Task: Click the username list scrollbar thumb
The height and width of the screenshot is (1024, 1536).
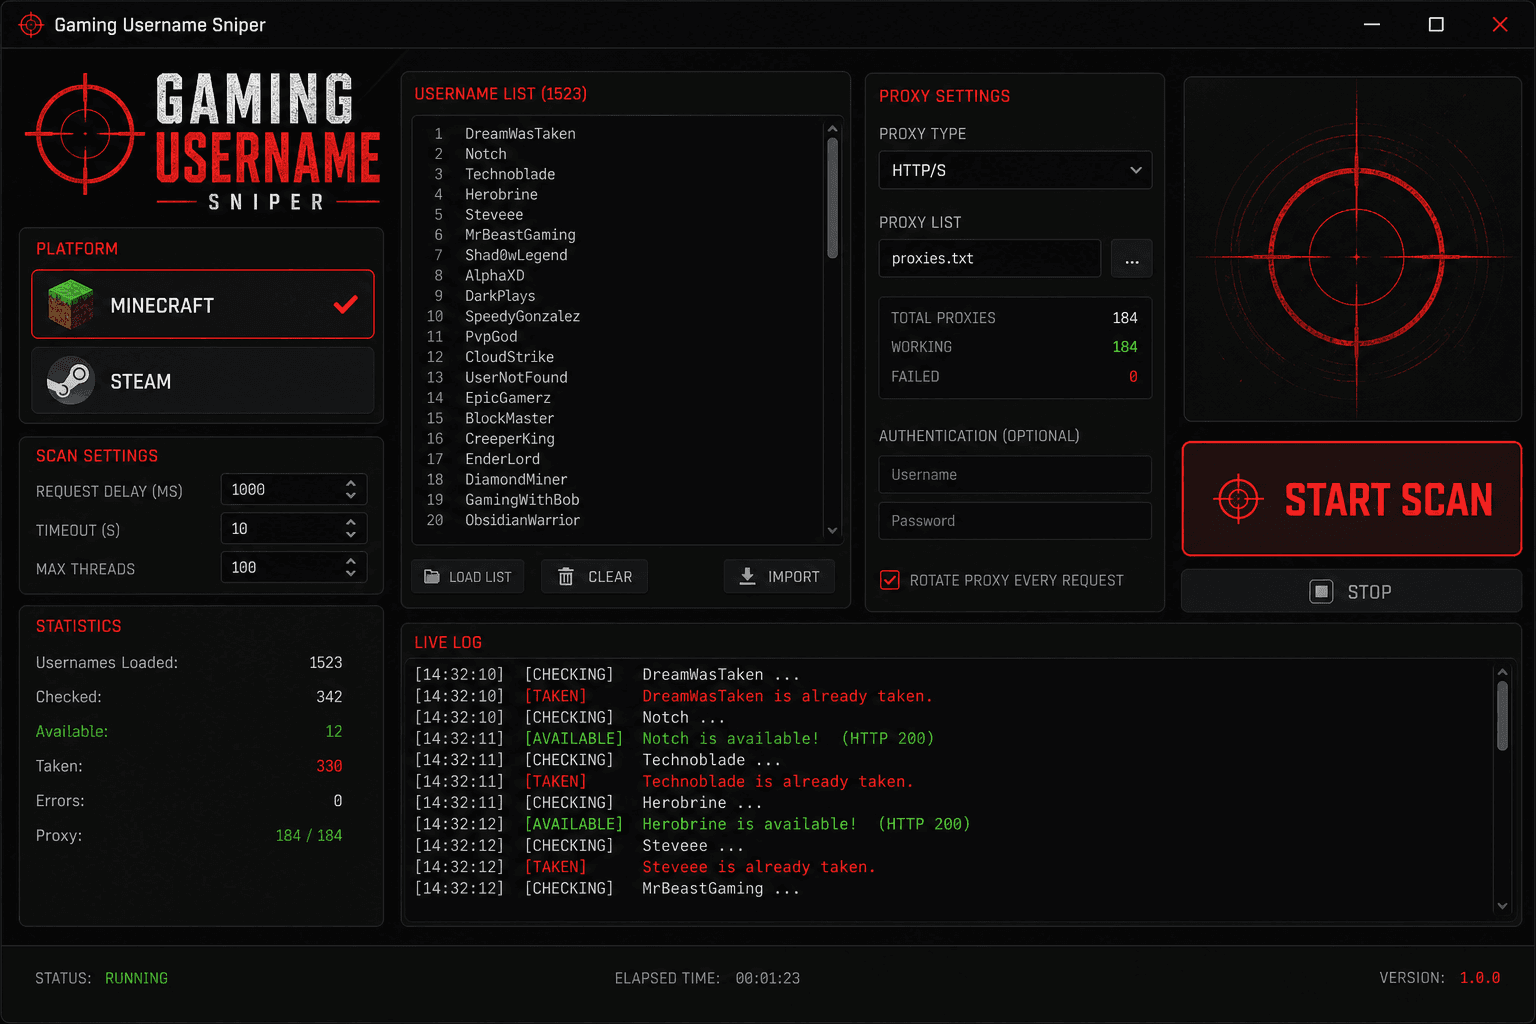Action: (833, 198)
